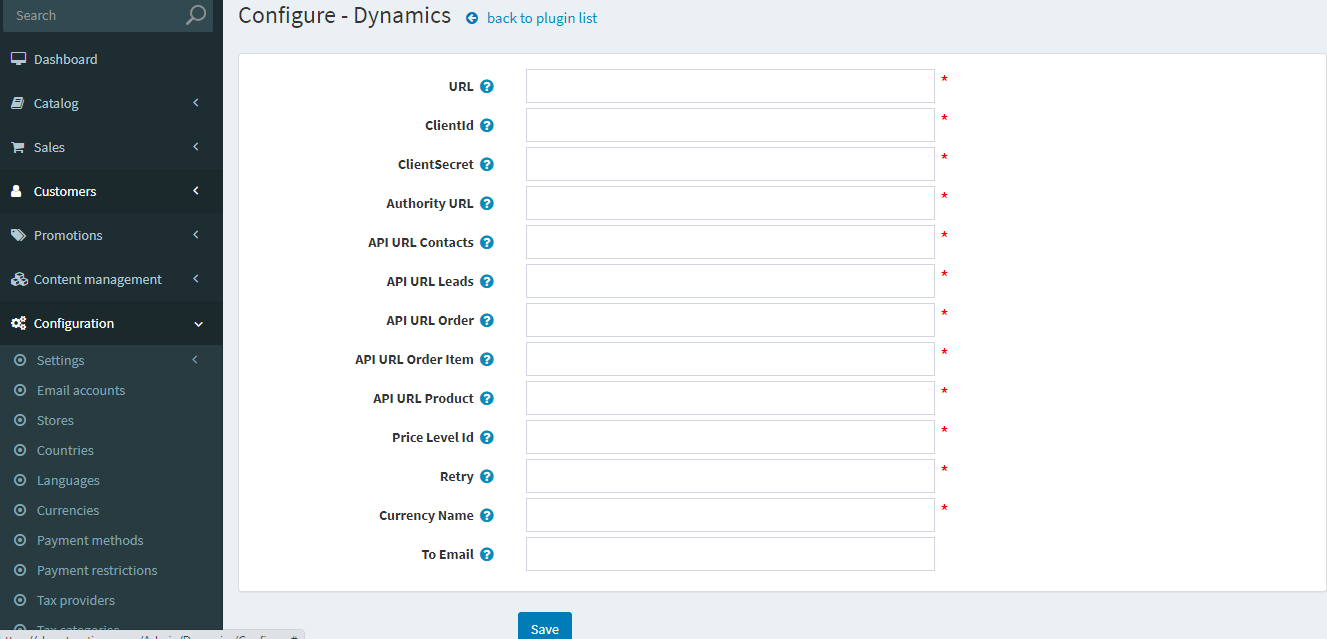
Task: Click the Dashboard monitor icon
Action: (18, 59)
